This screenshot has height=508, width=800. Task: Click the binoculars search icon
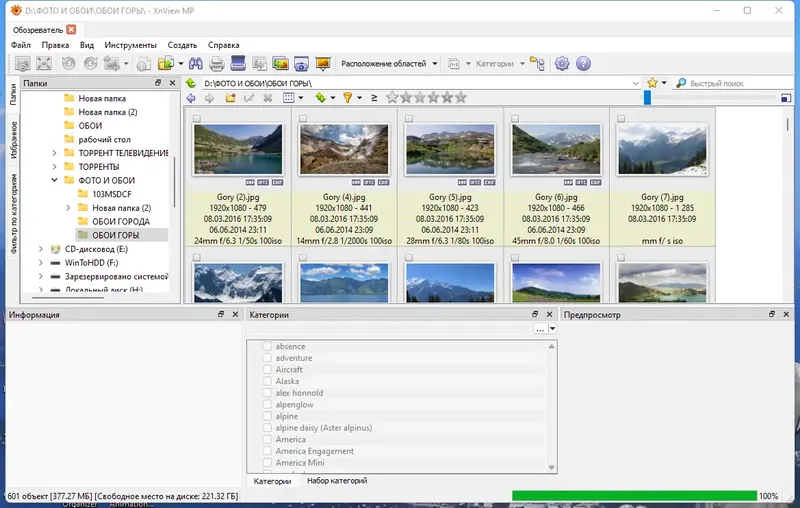point(197,64)
